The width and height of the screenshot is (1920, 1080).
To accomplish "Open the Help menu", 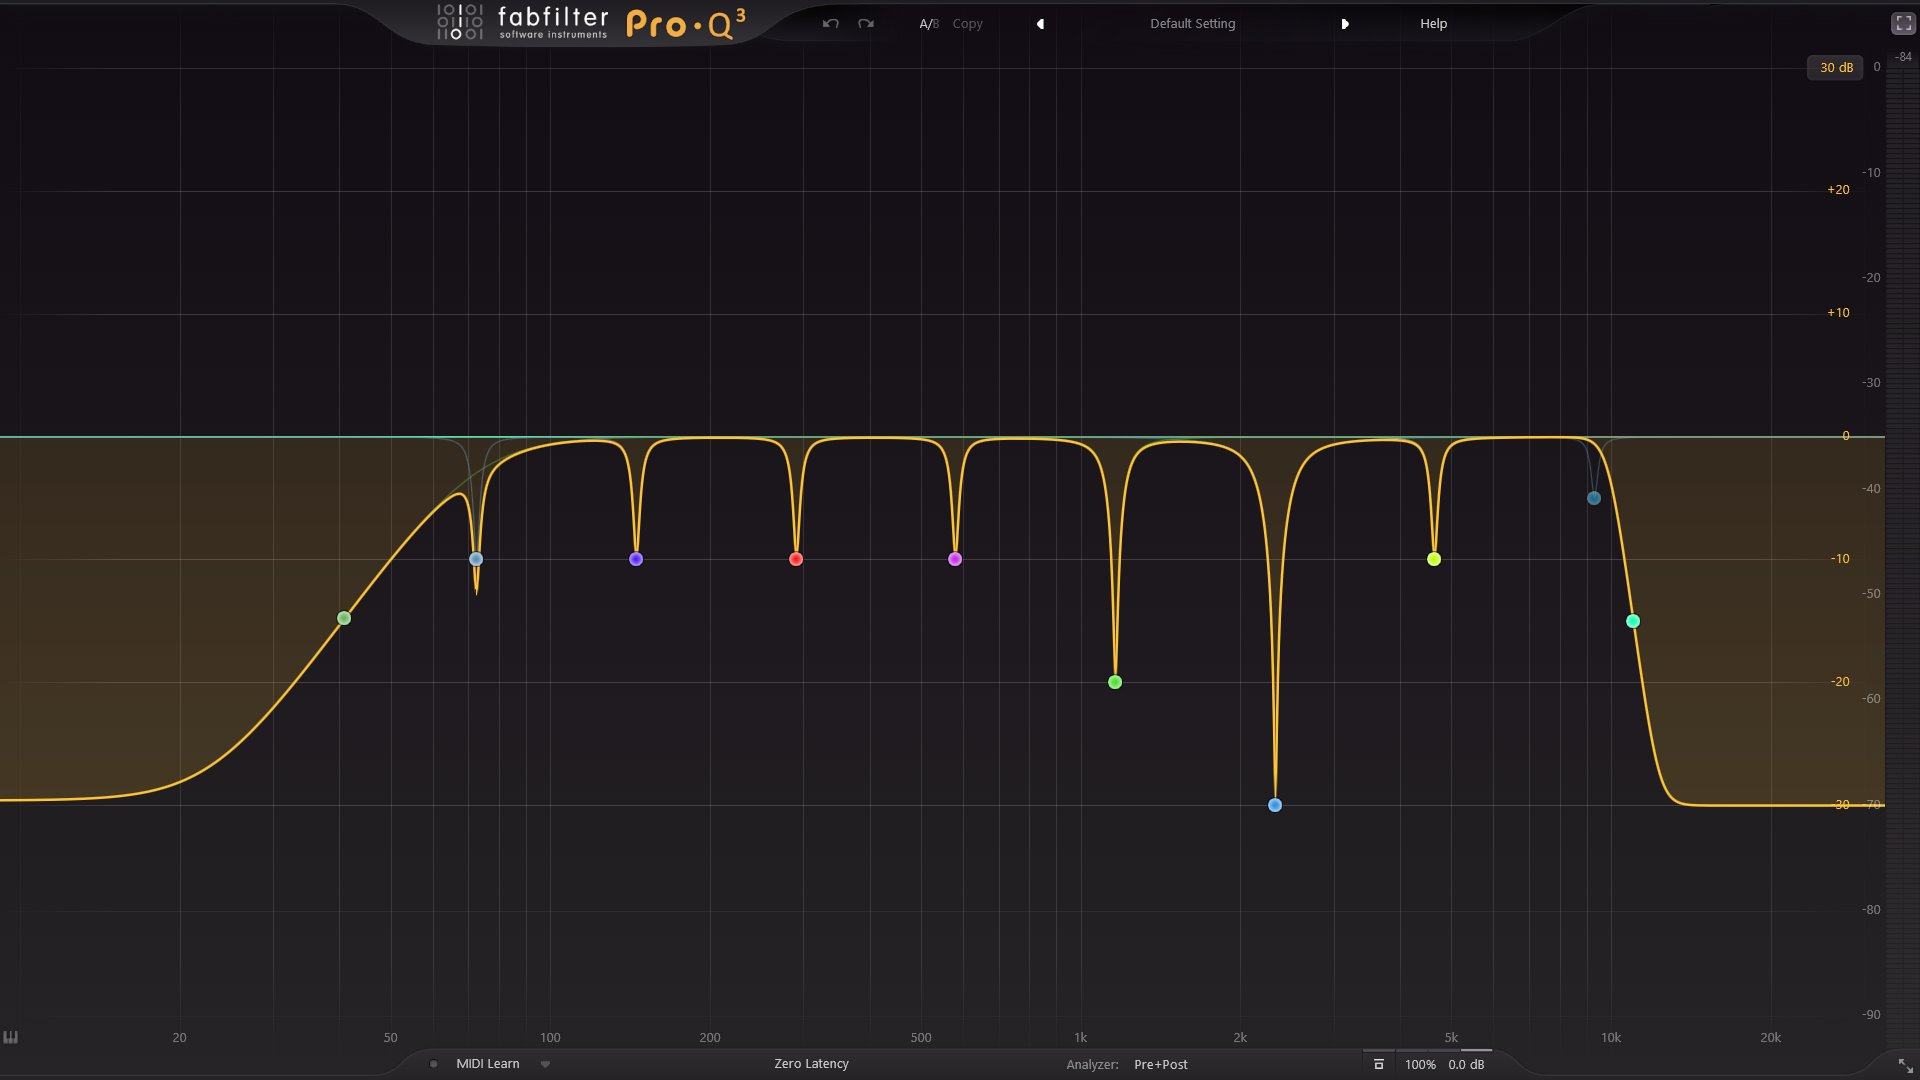I will click(x=1433, y=24).
